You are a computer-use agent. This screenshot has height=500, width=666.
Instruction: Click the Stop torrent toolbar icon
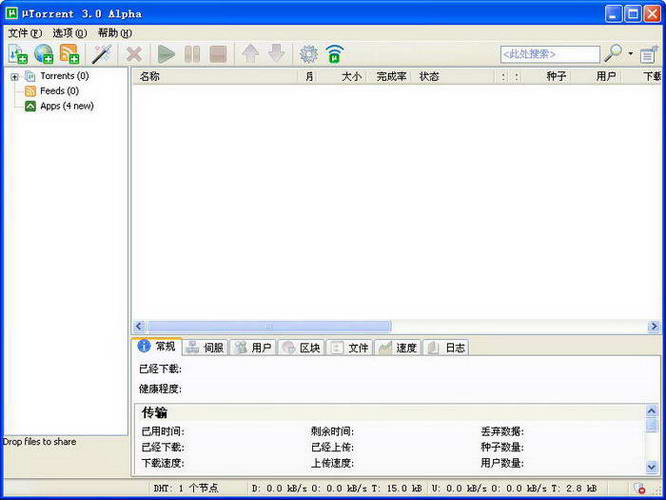pyautogui.click(x=218, y=54)
